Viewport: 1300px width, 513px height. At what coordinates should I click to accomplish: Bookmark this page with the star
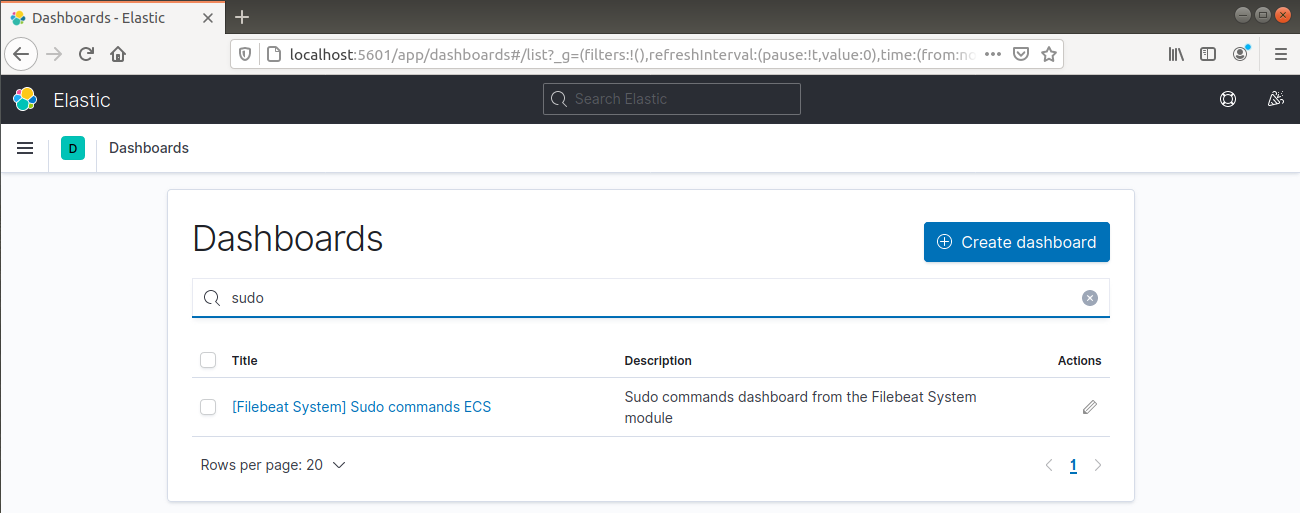pos(1048,54)
